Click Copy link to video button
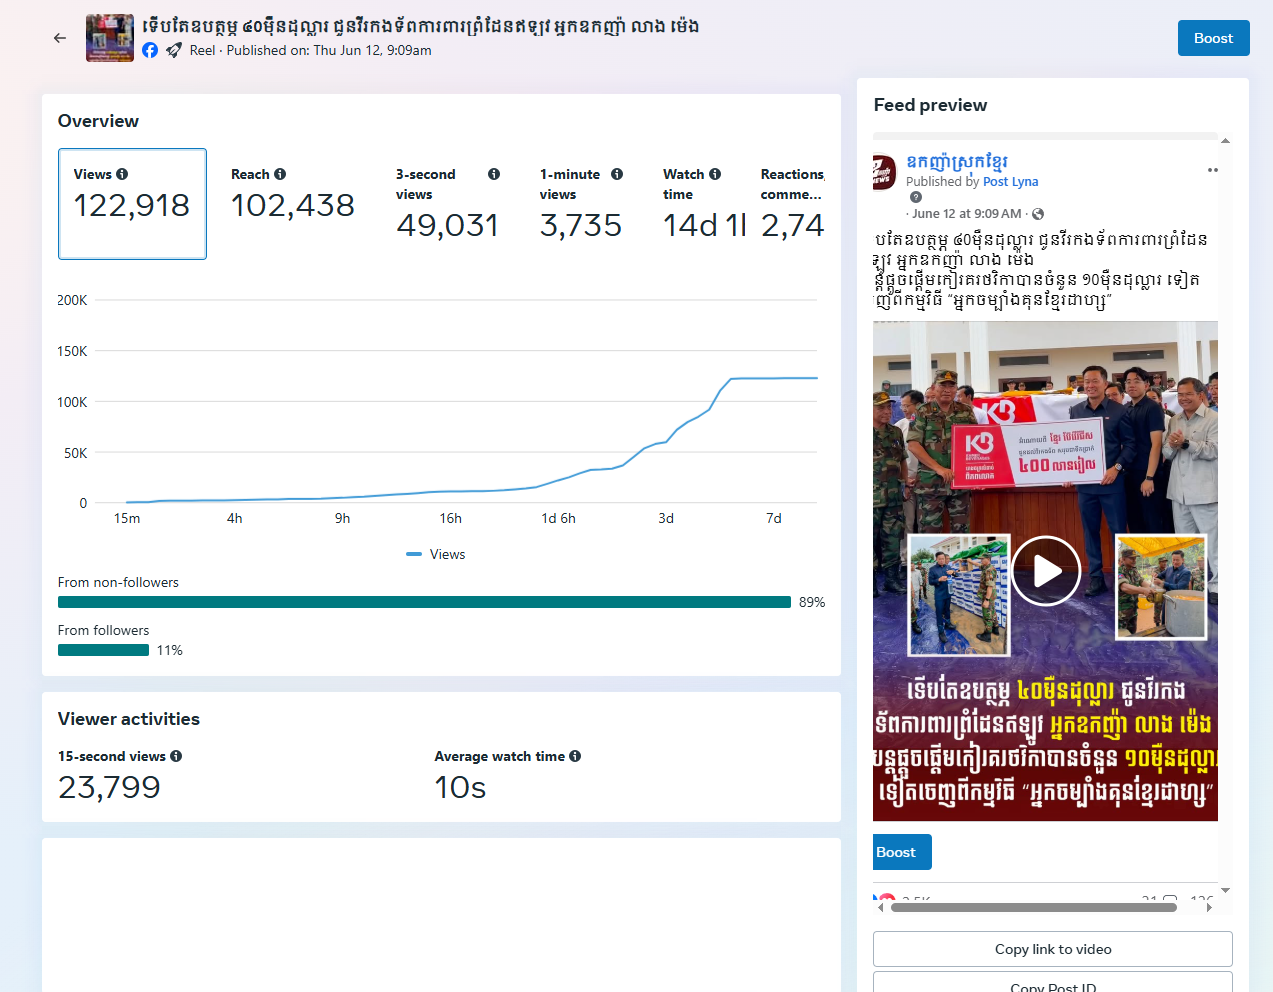The width and height of the screenshot is (1273, 992). (1052, 949)
